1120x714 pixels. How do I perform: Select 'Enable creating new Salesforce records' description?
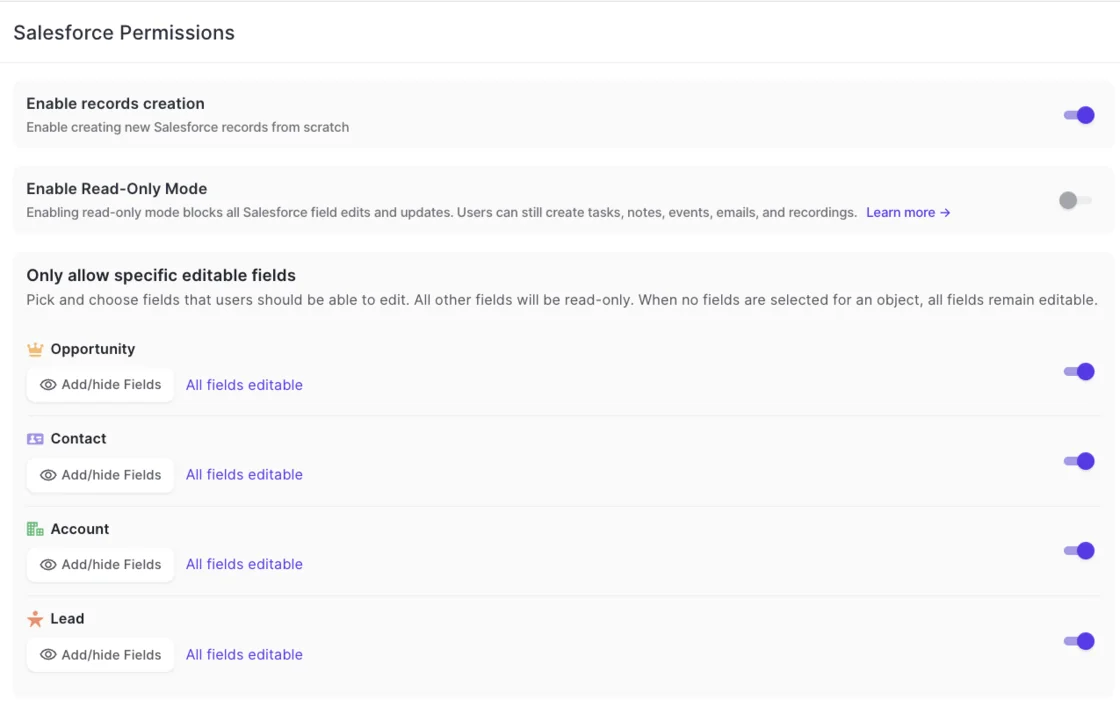188,127
